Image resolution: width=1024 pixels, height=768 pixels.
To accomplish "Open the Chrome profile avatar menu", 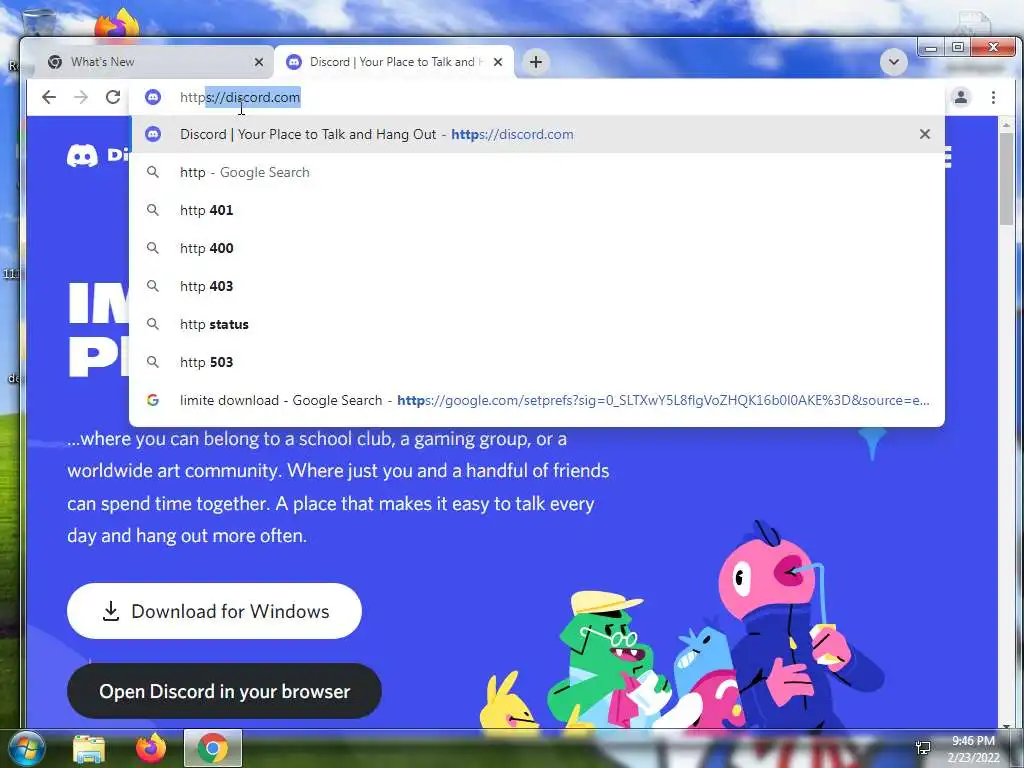I will pos(961,97).
